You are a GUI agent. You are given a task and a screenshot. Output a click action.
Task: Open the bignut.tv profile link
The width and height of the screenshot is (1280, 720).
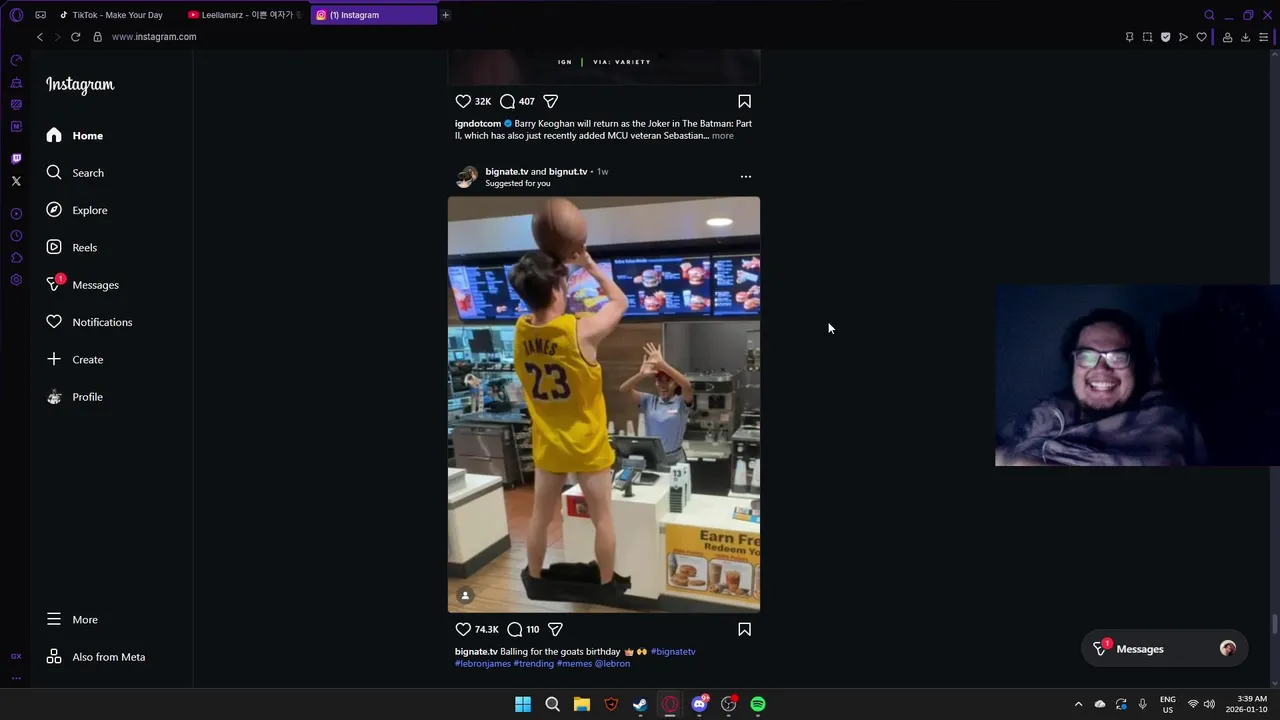(x=568, y=171)
